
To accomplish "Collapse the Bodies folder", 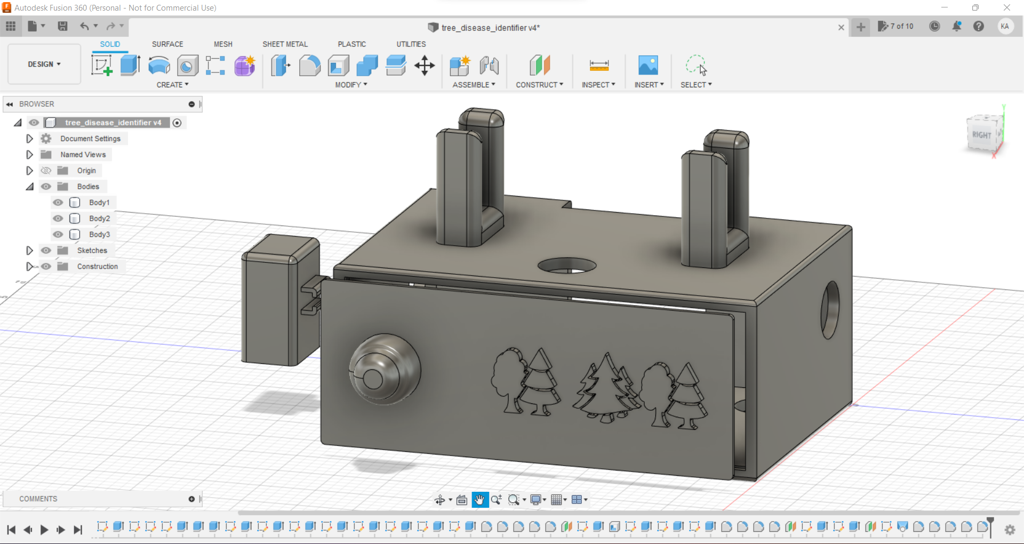I will [30, 187].
